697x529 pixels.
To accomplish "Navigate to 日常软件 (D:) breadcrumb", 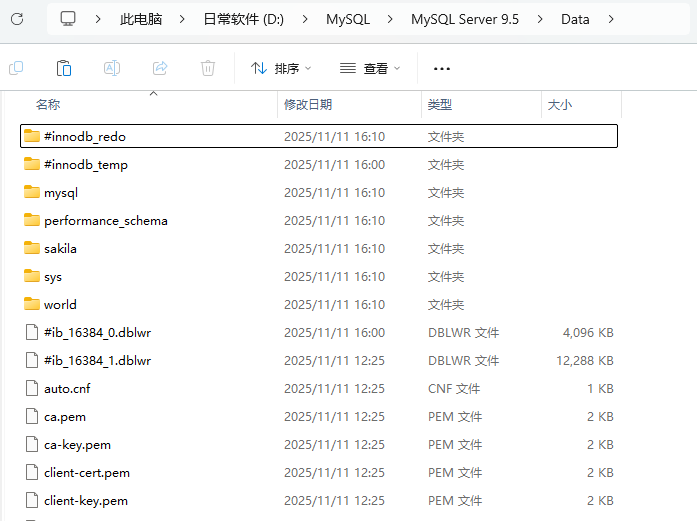I will [244, 19].
